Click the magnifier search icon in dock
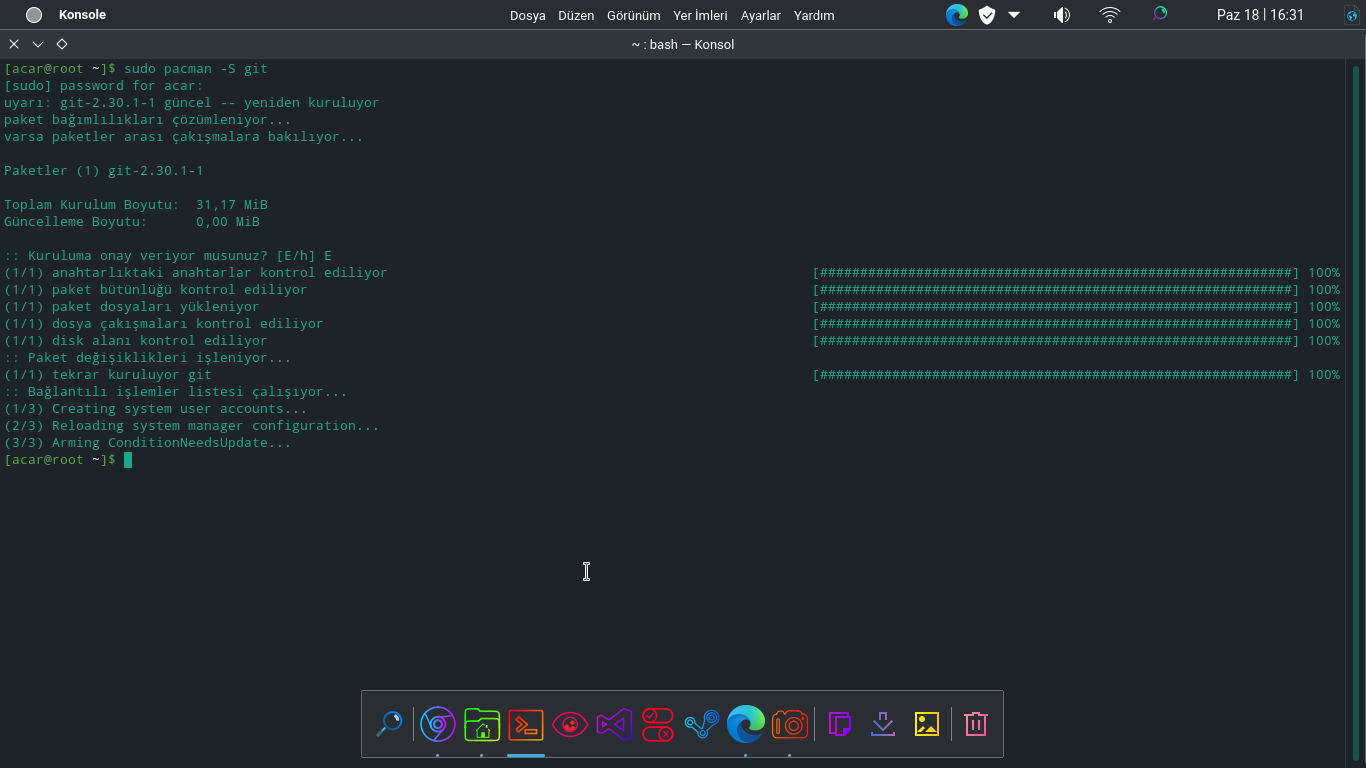This screenshot has height=768, width=1366. (389, 724)
